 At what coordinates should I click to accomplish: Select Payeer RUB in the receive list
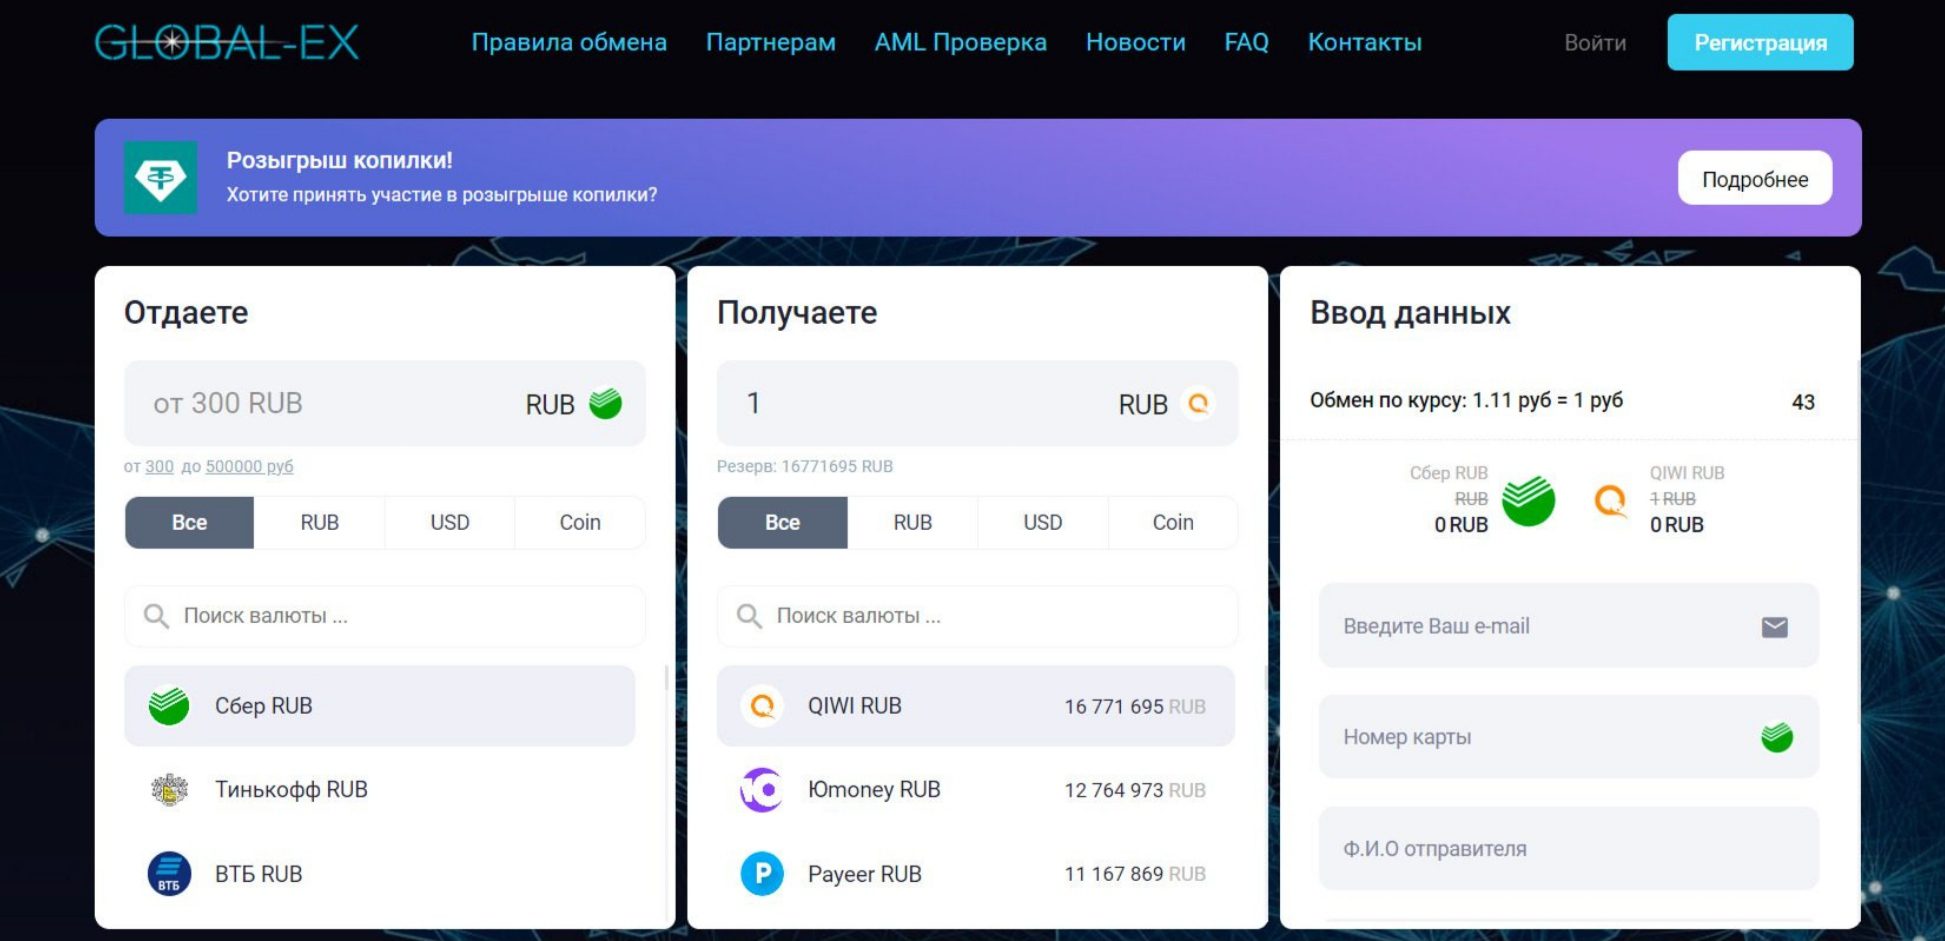tap(976, 874)
